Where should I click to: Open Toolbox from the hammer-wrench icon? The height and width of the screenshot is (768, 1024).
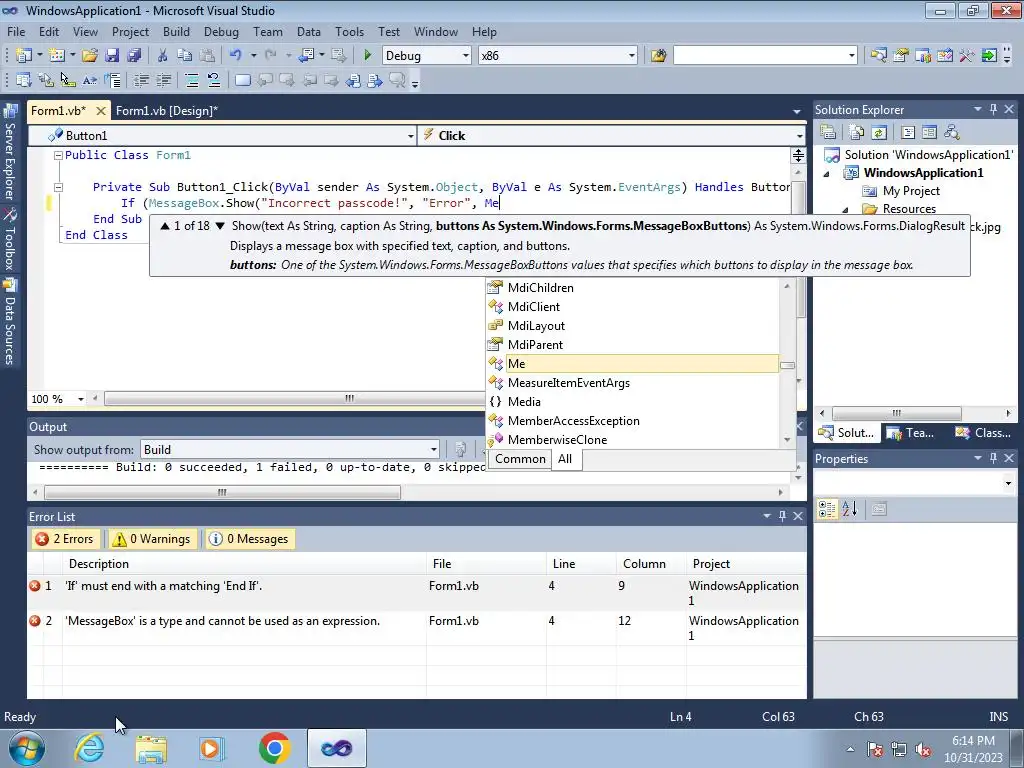click(967, 56)
